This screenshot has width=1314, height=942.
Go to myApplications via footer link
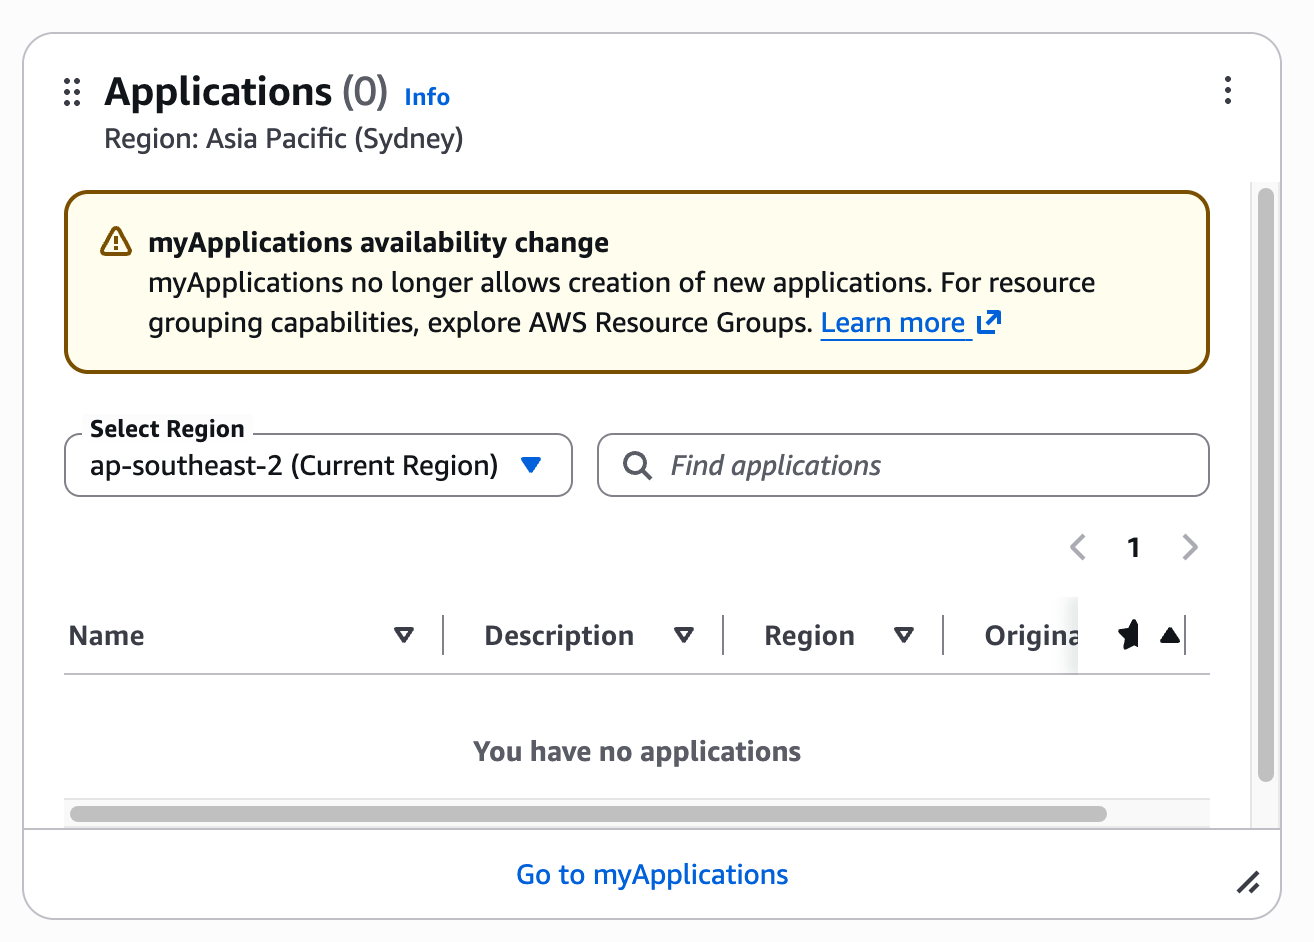[652, 875]
